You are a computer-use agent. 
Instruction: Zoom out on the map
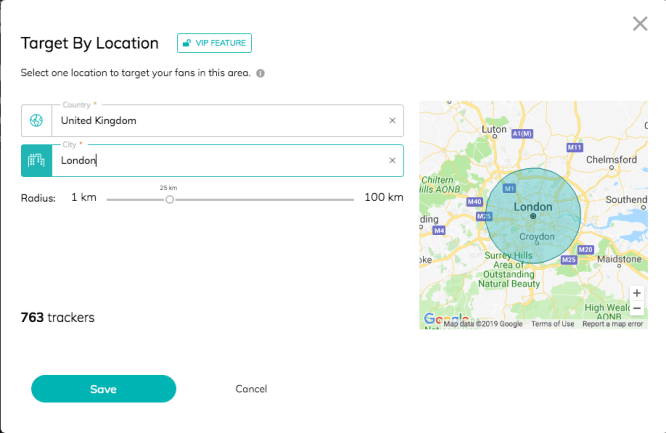pyautogui.click(x=637, y=309)
